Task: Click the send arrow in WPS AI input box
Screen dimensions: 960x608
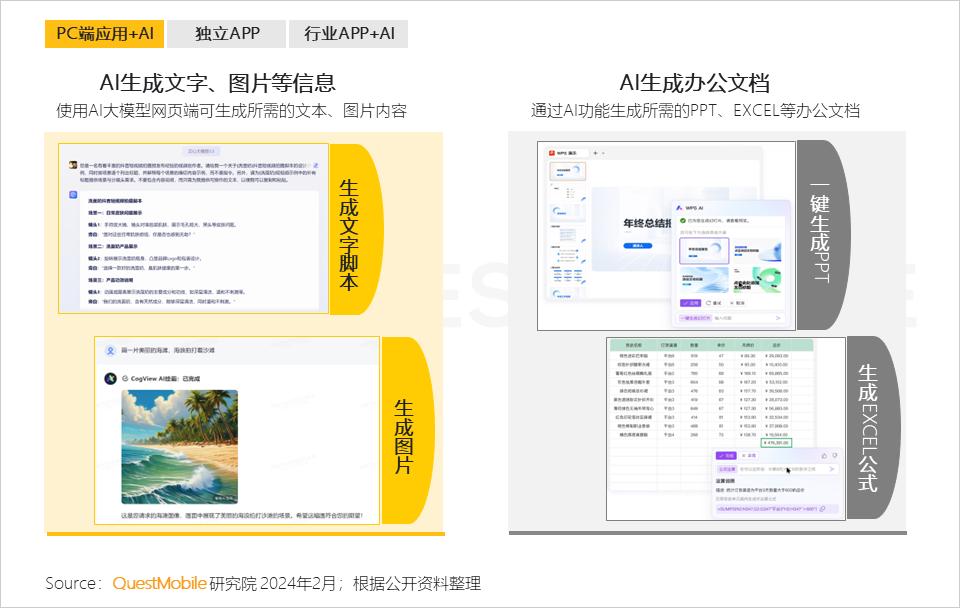Action: coord(778,317)
